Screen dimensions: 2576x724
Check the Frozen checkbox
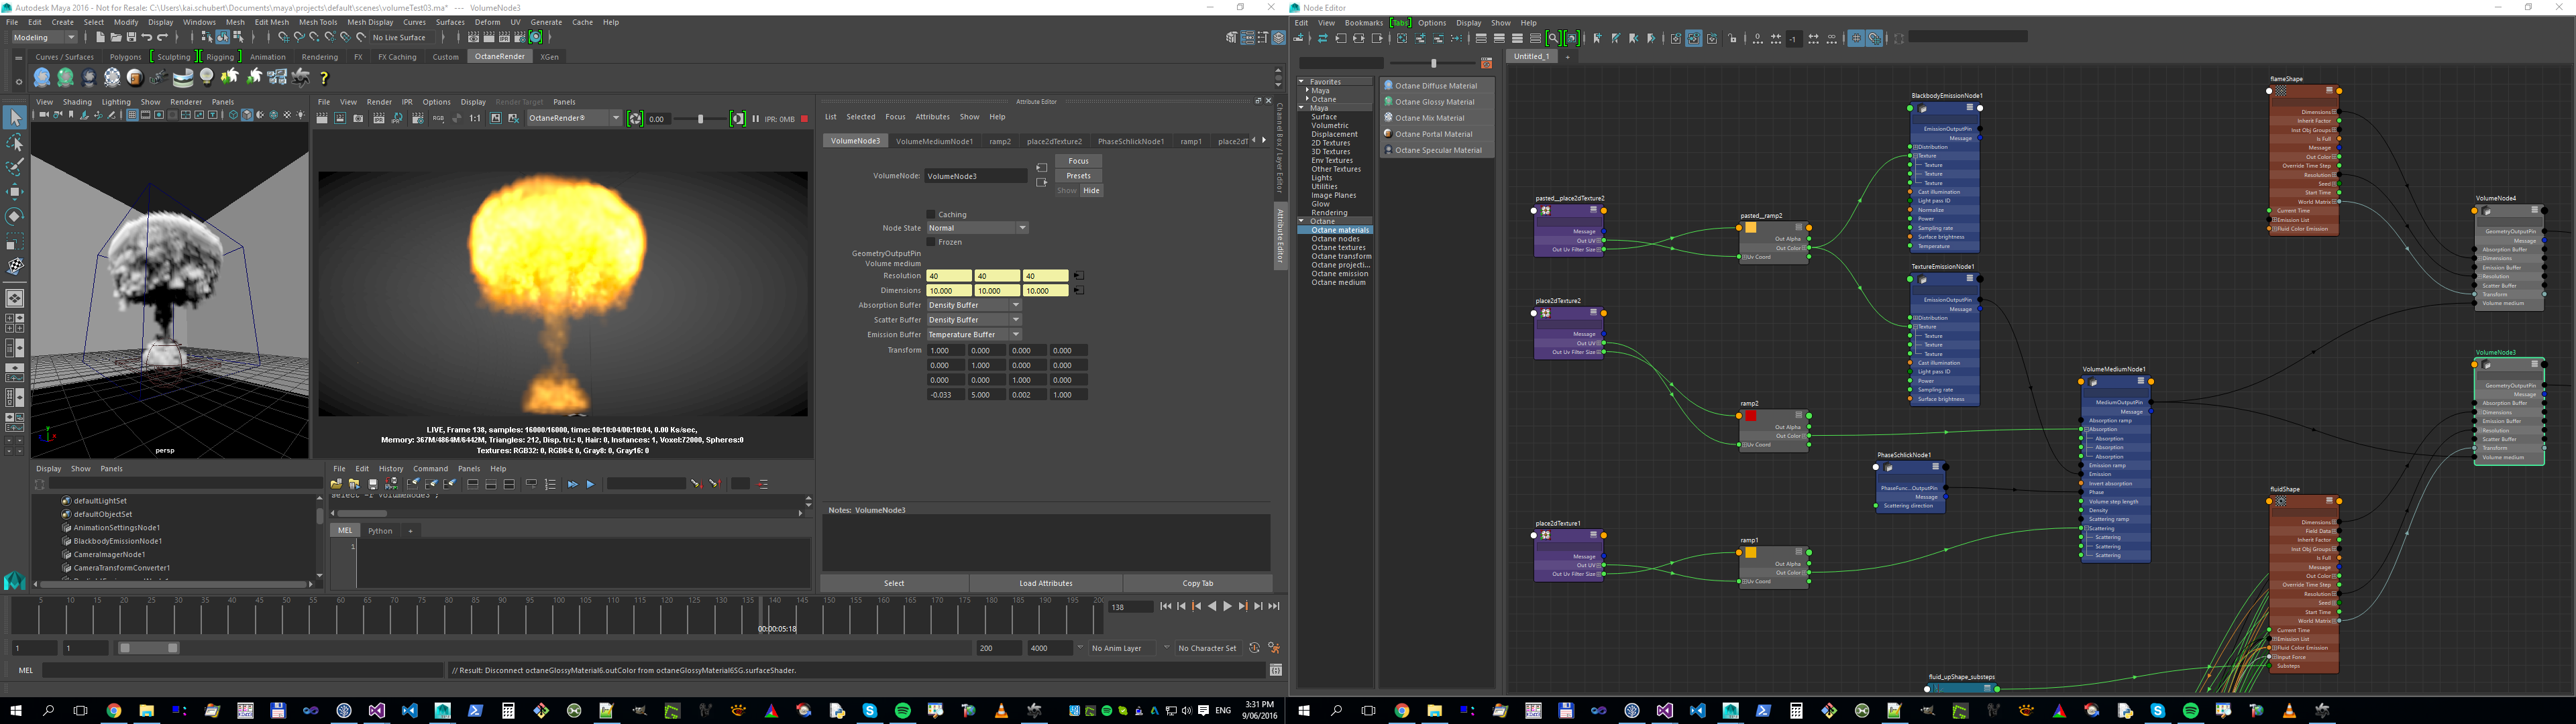click(x=931, y=242)
